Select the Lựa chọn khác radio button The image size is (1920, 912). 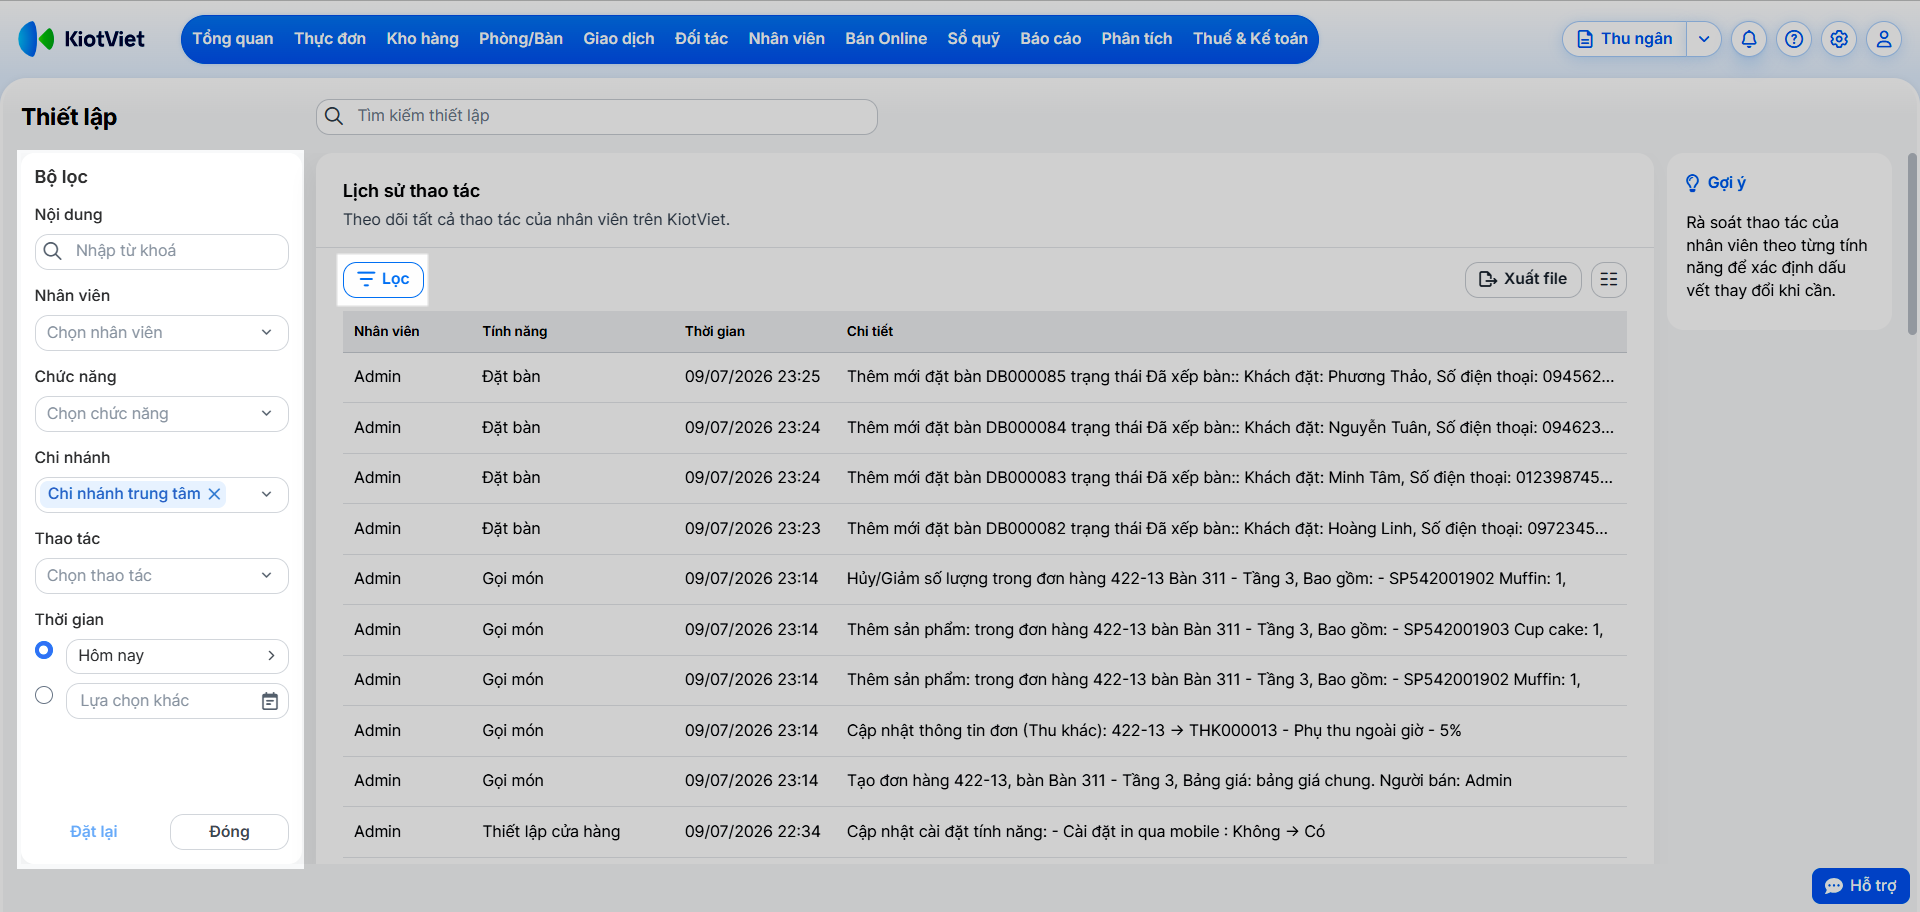[x=44, y=695]
